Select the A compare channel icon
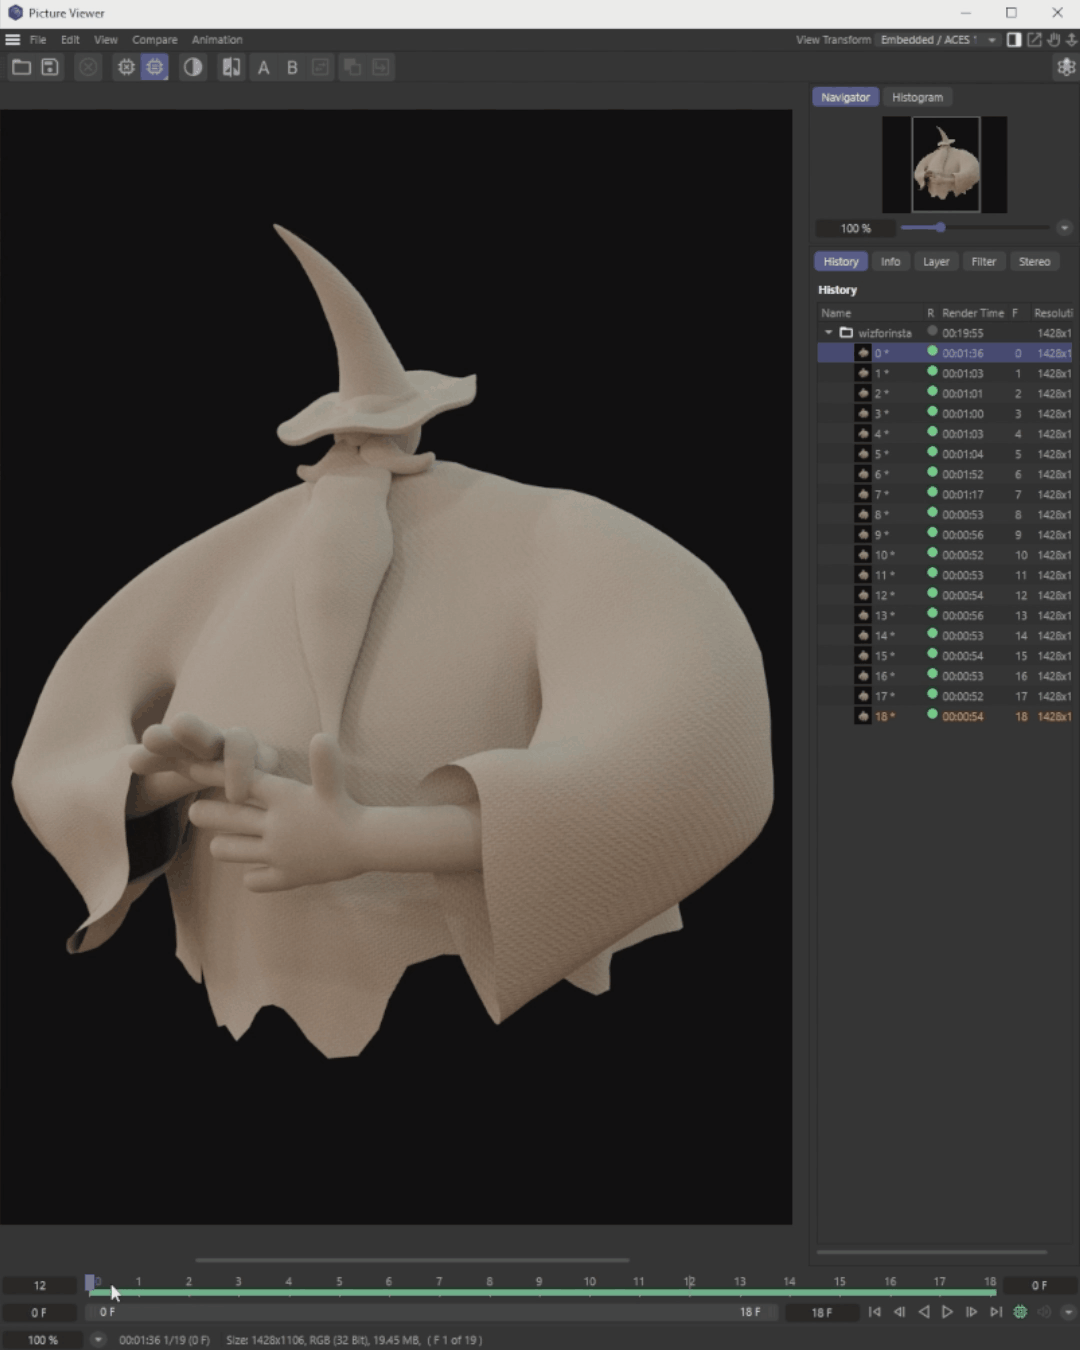 pos(263,67)
